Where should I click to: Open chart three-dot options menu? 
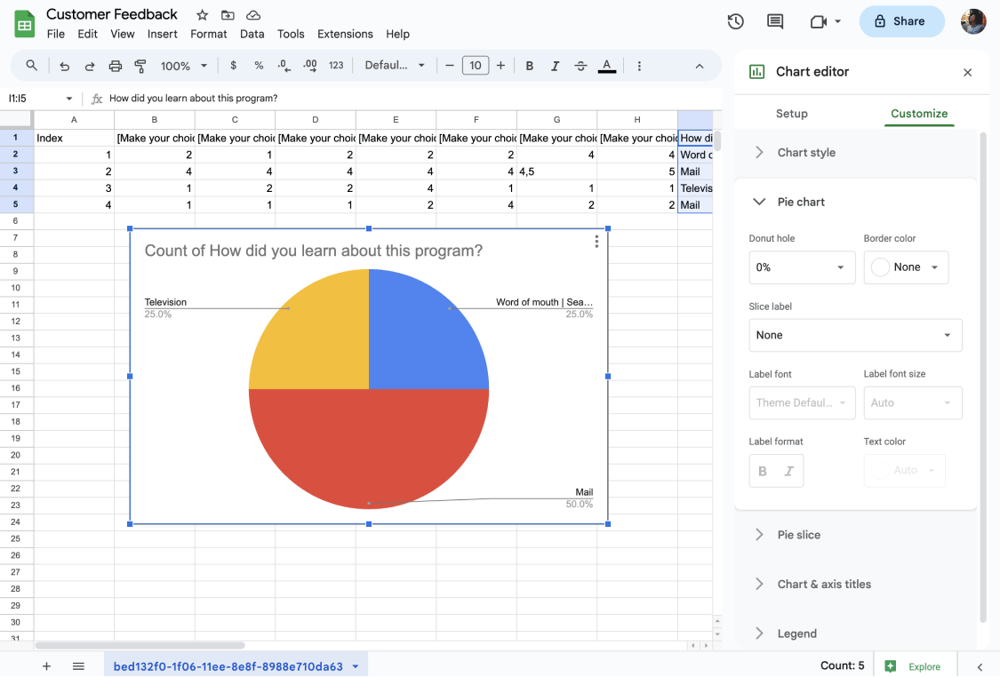(597, 241)
